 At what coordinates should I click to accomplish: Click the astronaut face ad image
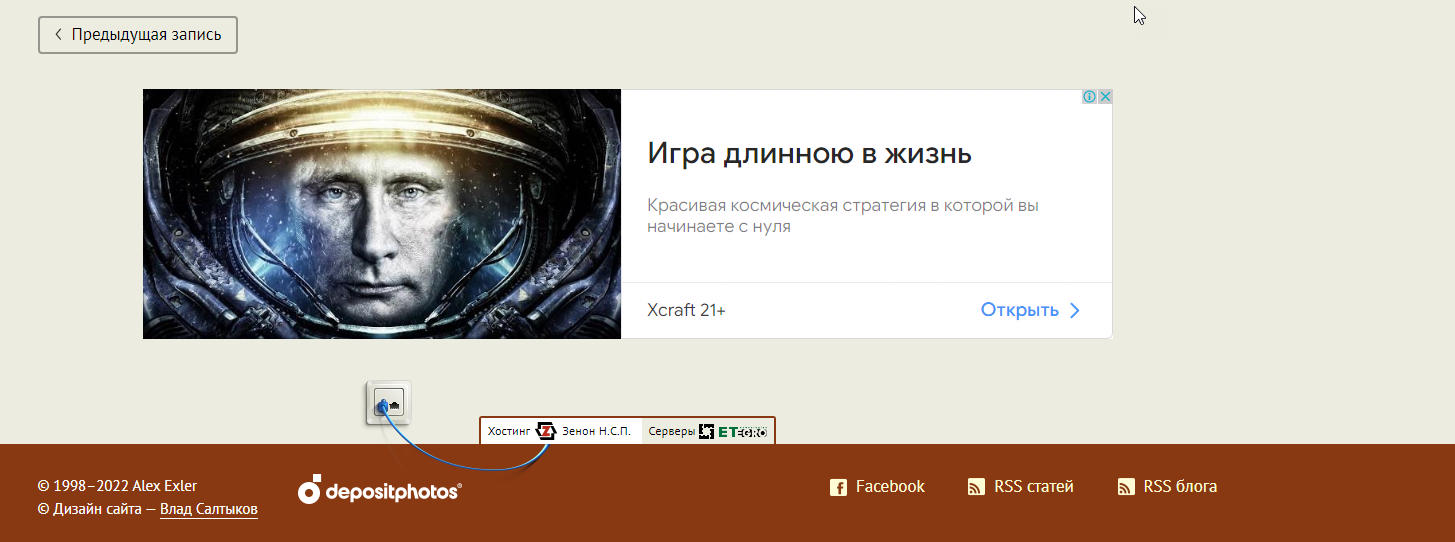382,214
